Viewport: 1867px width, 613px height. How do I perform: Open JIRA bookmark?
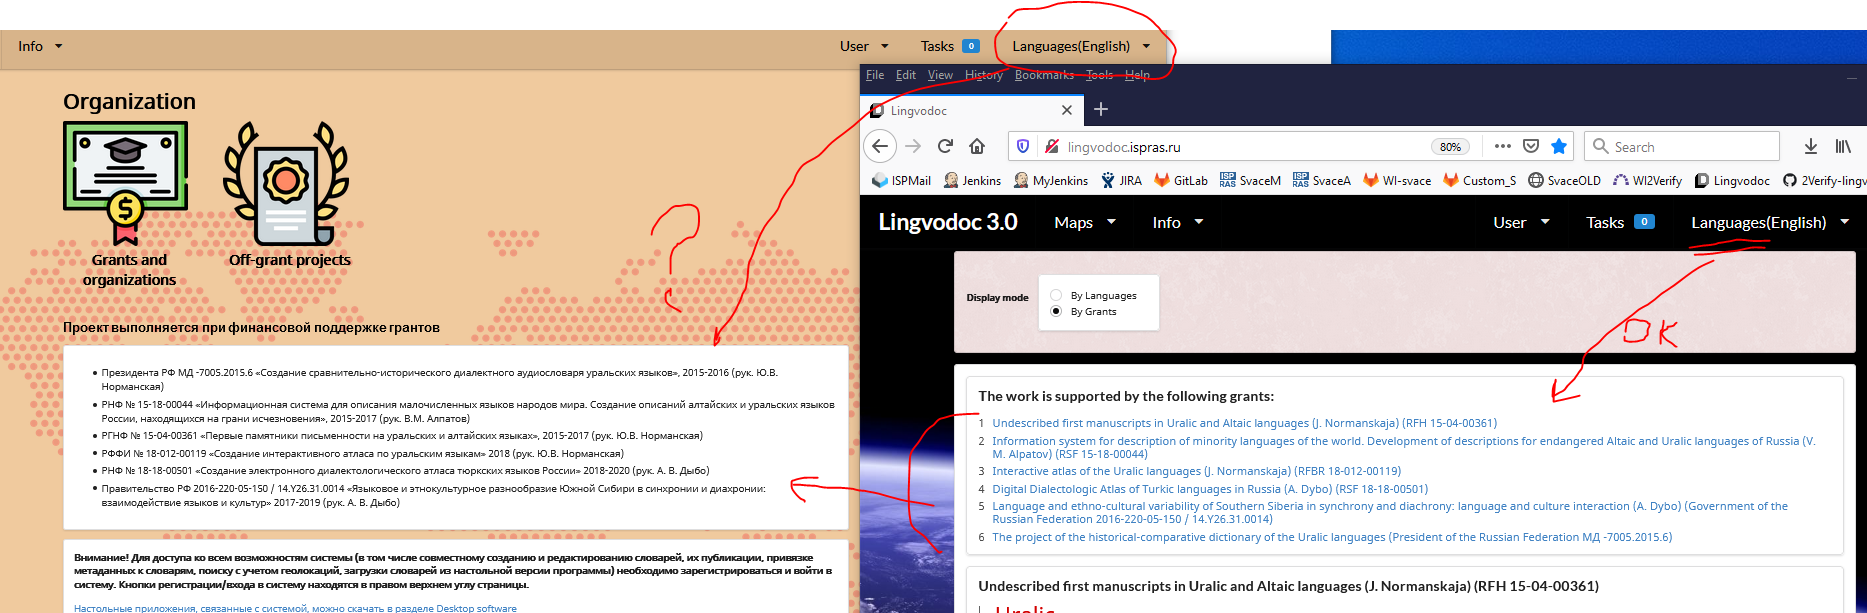coord(1121,180)
